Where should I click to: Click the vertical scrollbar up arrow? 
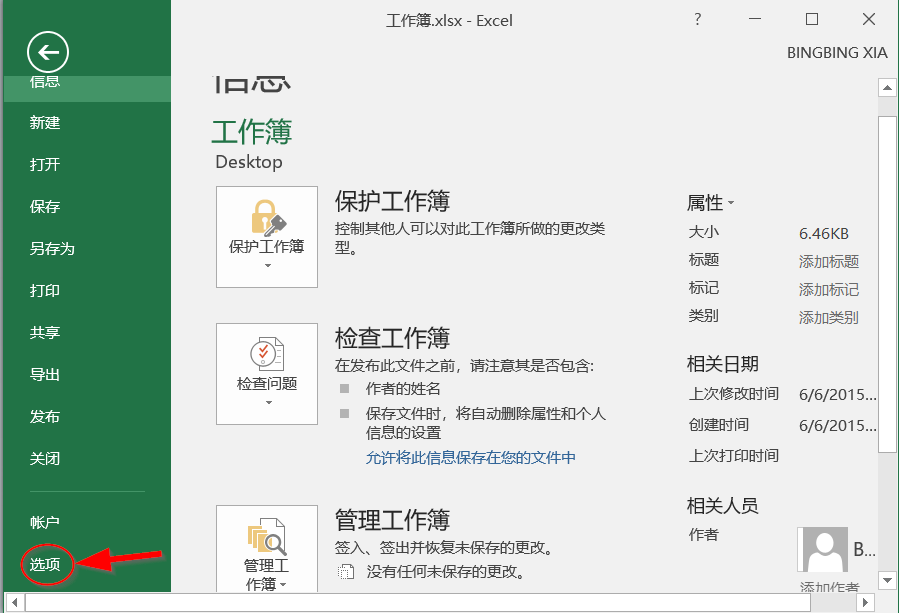point(887,88)
